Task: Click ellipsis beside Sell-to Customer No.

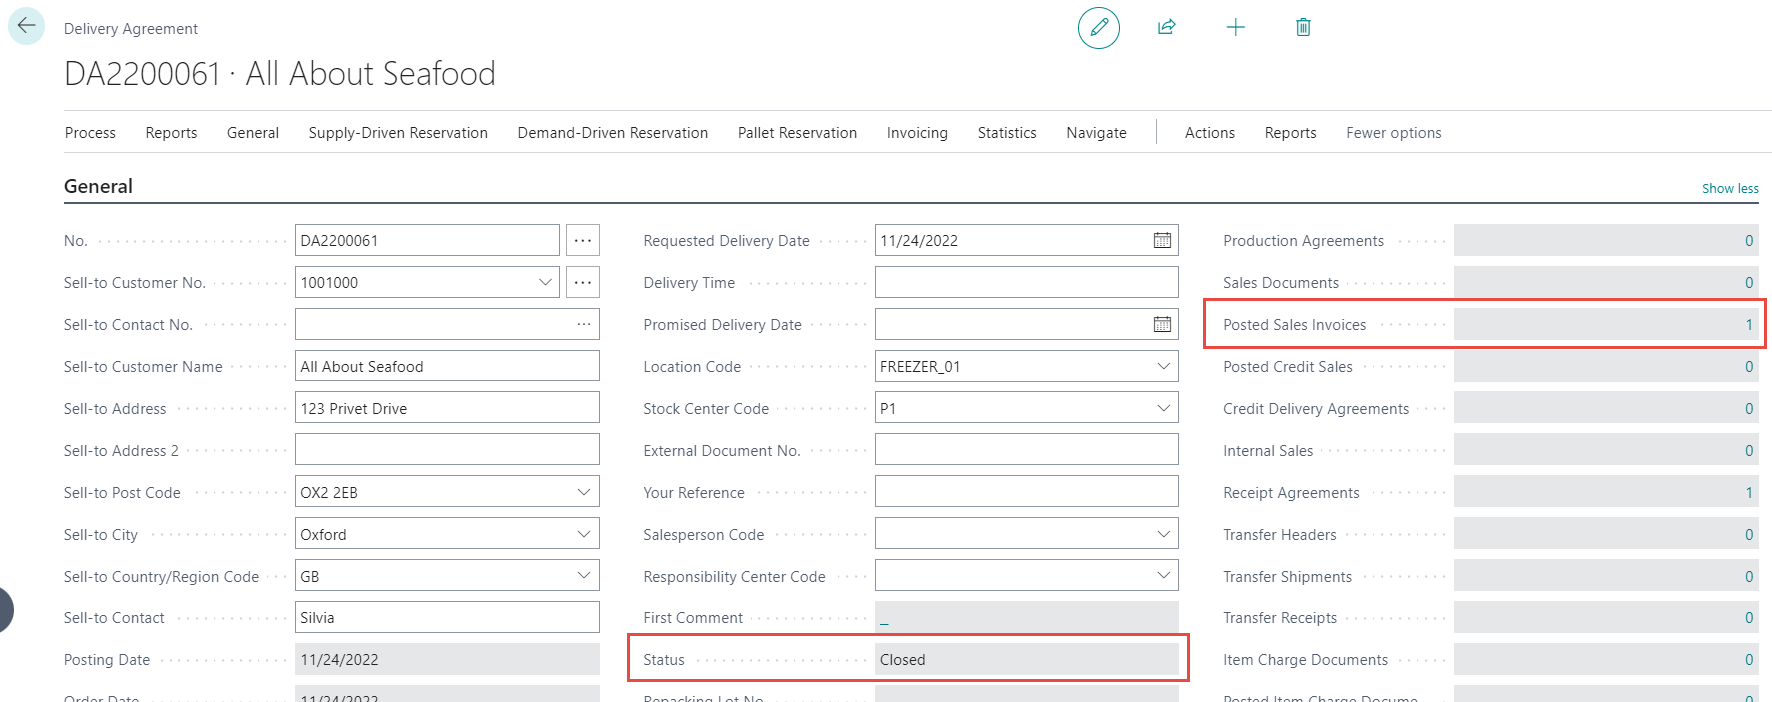Action: pyautogui.click(x=583, y=283)
